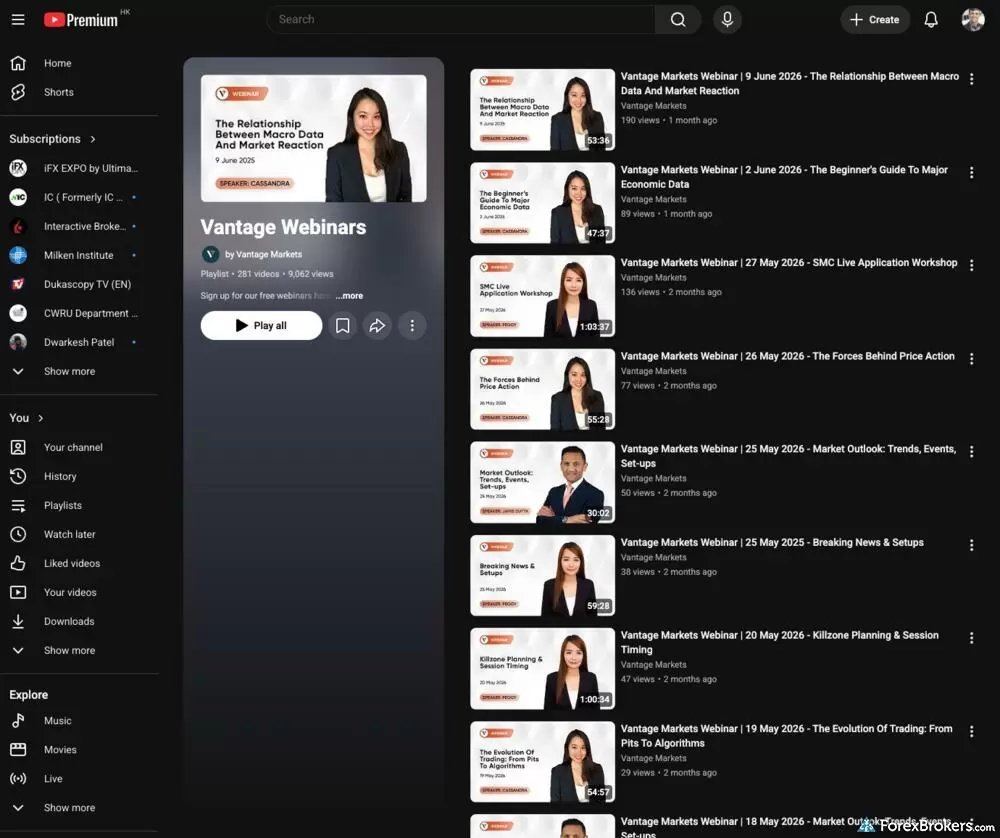Open iFX EXPO by Ultima subscription
The width and height of the screenshot is (1000, 838).
tap(79, 168)
